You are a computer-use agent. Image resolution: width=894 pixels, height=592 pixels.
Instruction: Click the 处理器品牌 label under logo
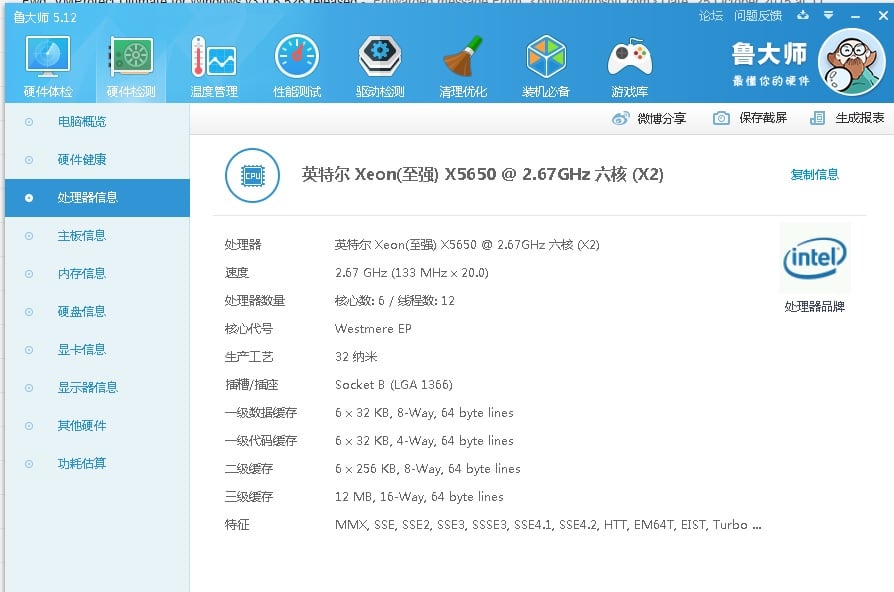(x=814, y=307)
